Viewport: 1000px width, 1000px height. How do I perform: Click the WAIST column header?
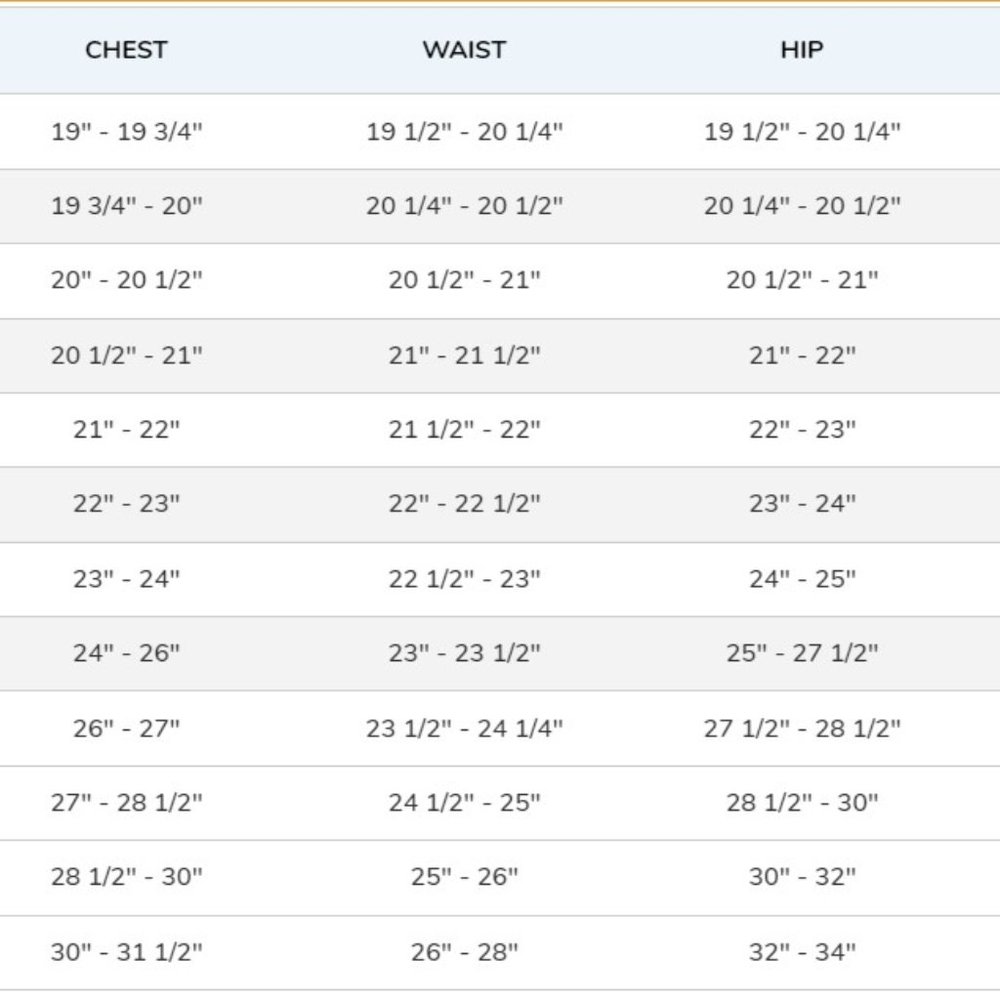coord(464,50)
